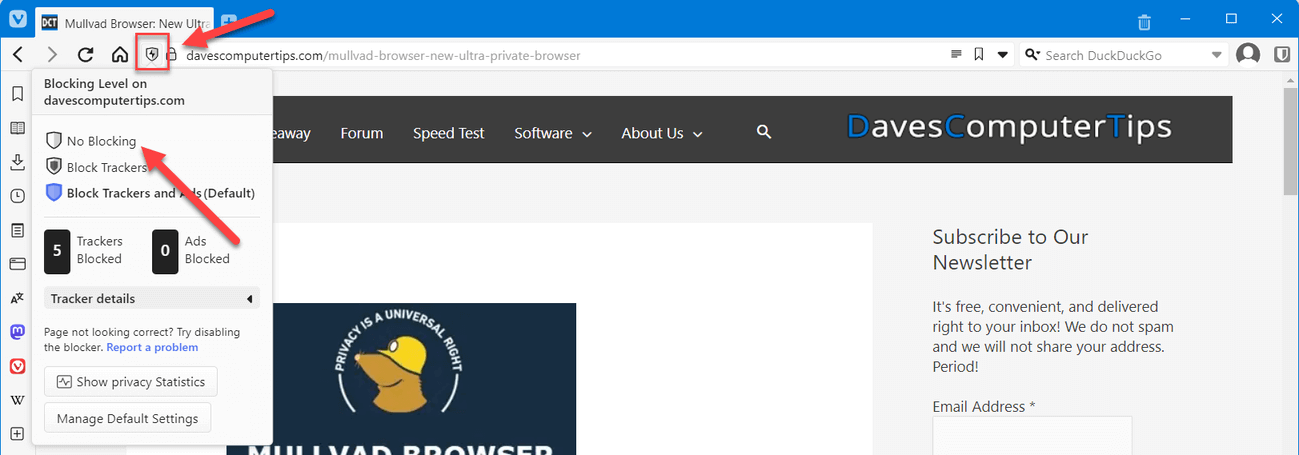The image size is (1299, 455).
Task: Click Manage Default Settings button
Action: coord(128,419)
